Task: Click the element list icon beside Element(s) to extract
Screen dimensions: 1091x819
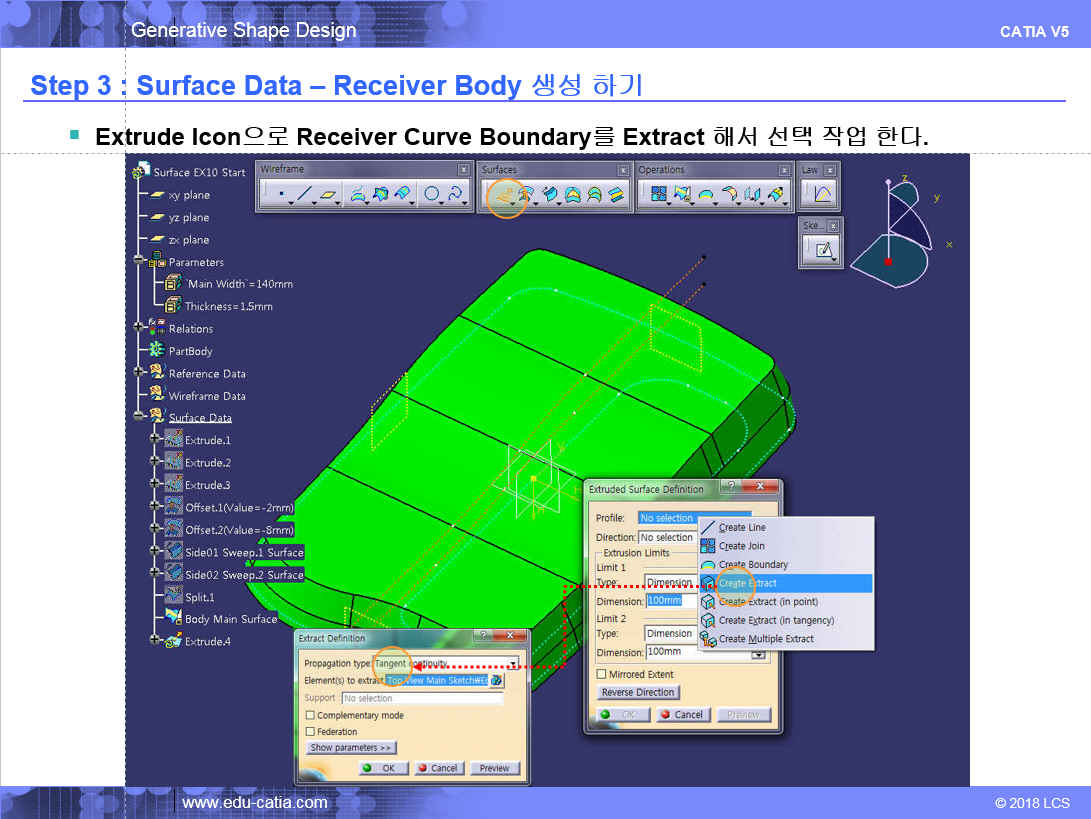Action: tap(497, 681)
